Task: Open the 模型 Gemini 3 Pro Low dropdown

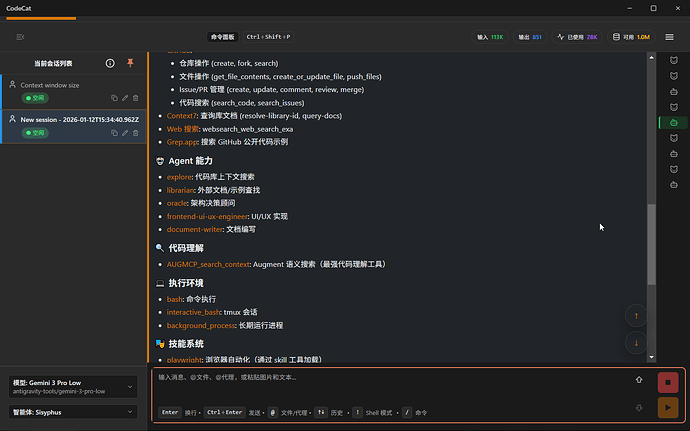Action: click(73, 387)
